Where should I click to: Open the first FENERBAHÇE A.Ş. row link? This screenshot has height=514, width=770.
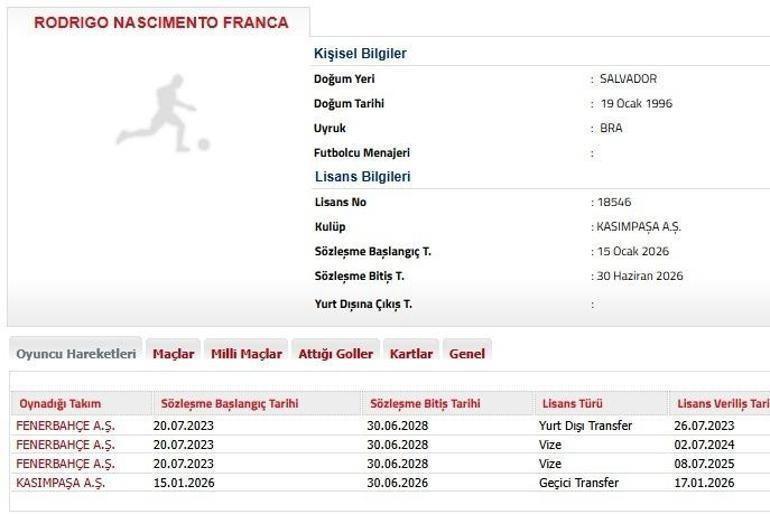pyautogui.click(x=65, y=425)
